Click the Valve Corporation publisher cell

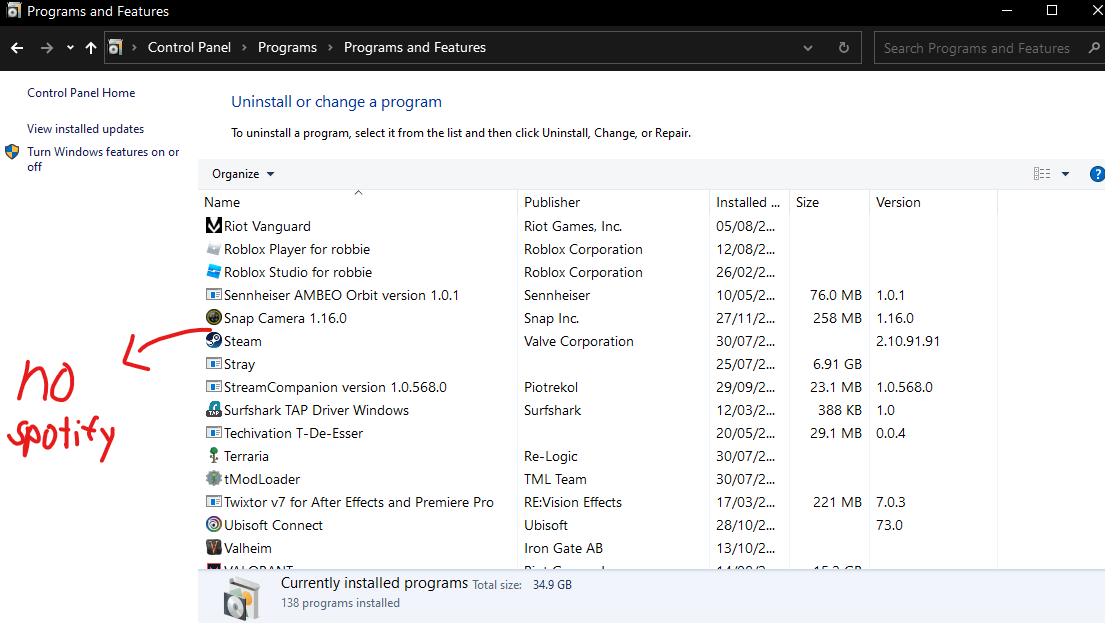(x=579, y=341)
